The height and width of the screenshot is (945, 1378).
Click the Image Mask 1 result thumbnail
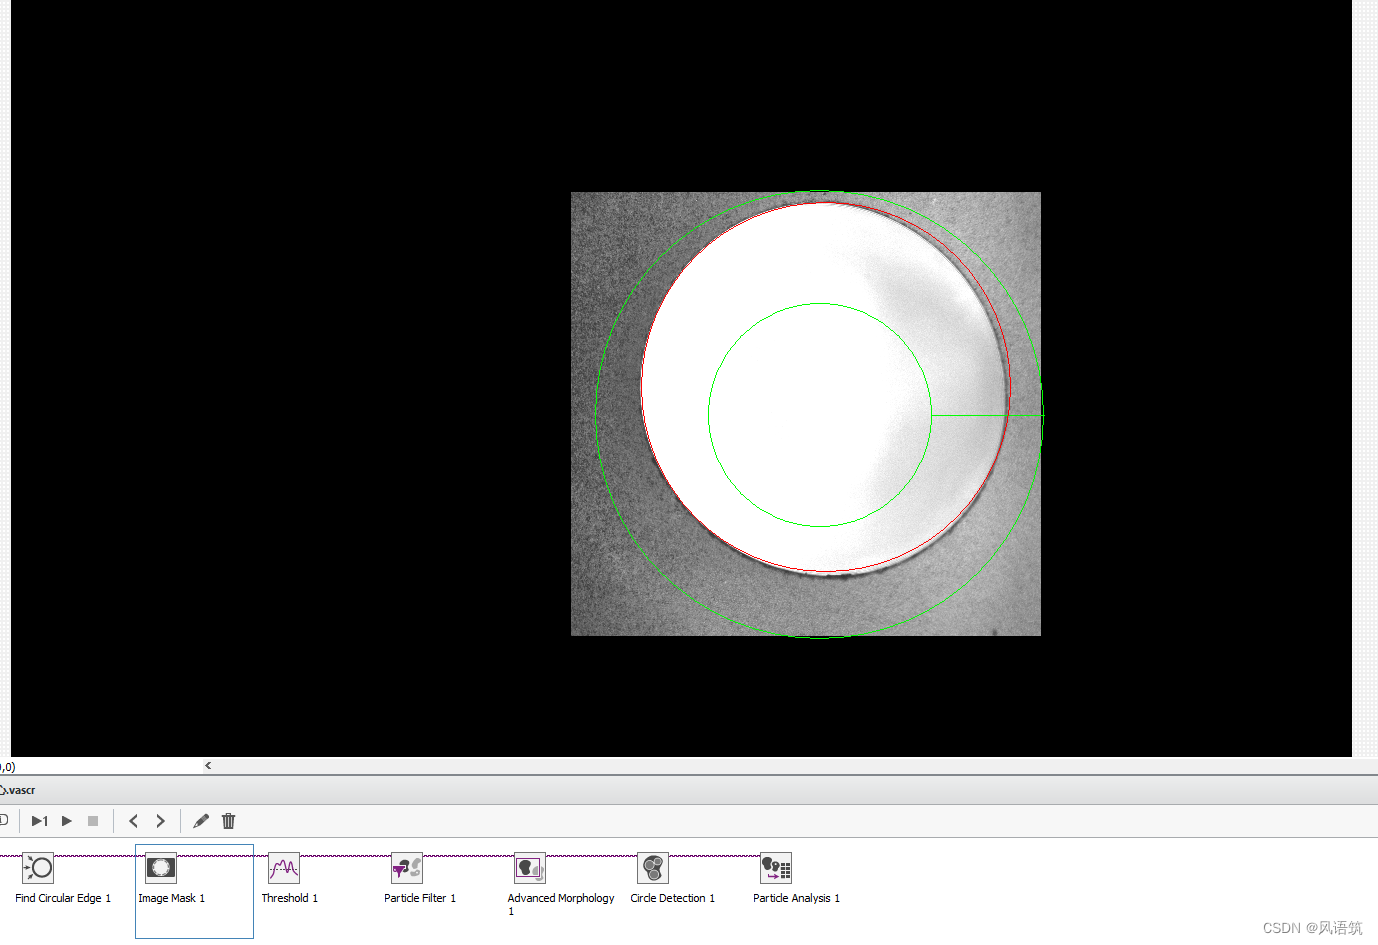coord(160,868)
